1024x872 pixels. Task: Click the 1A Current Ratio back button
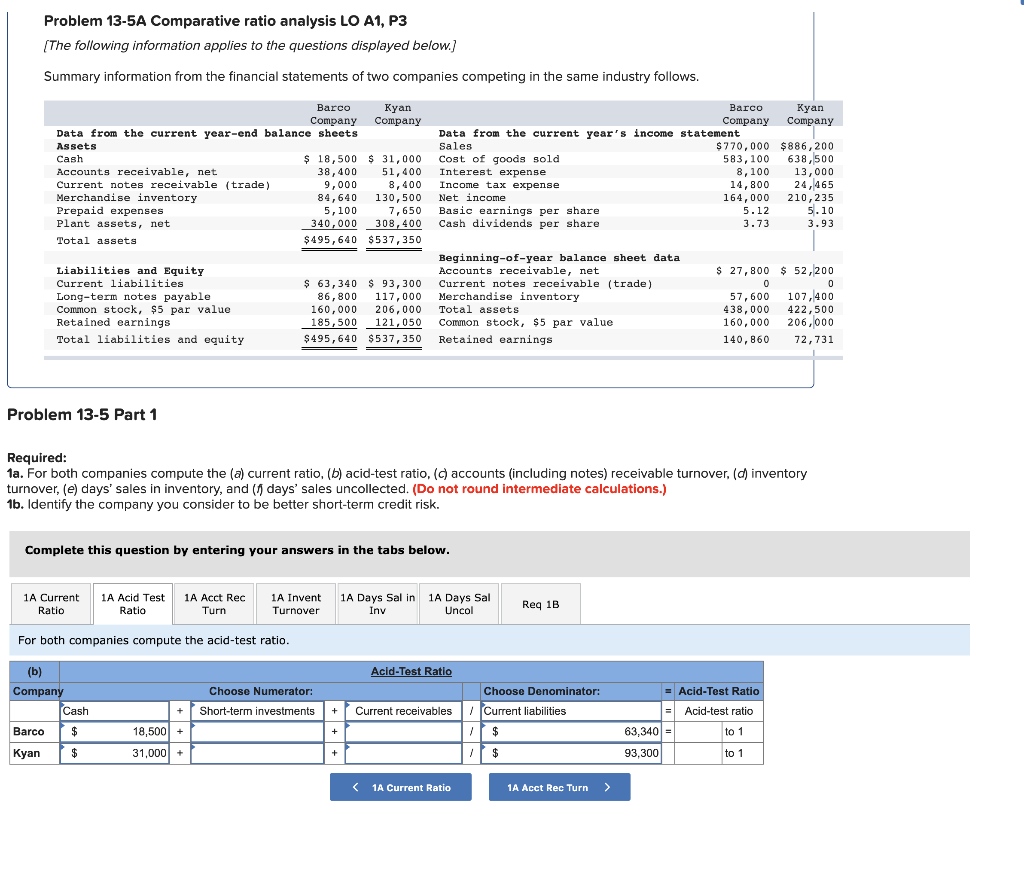coord(400,787)
